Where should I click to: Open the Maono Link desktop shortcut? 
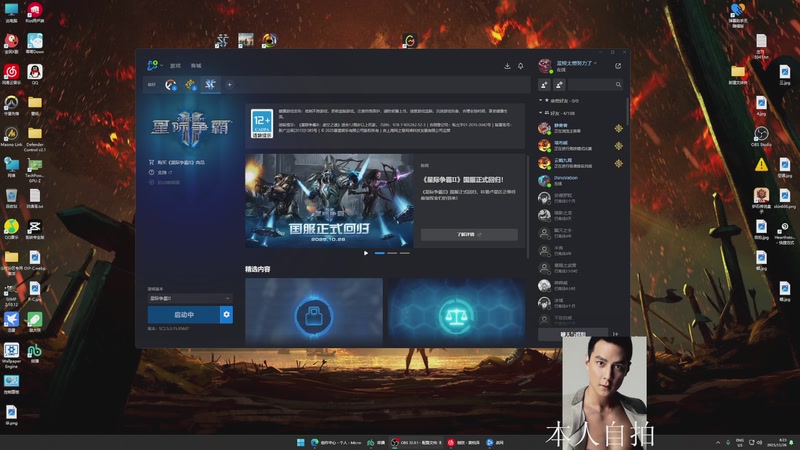coord(11,137)
